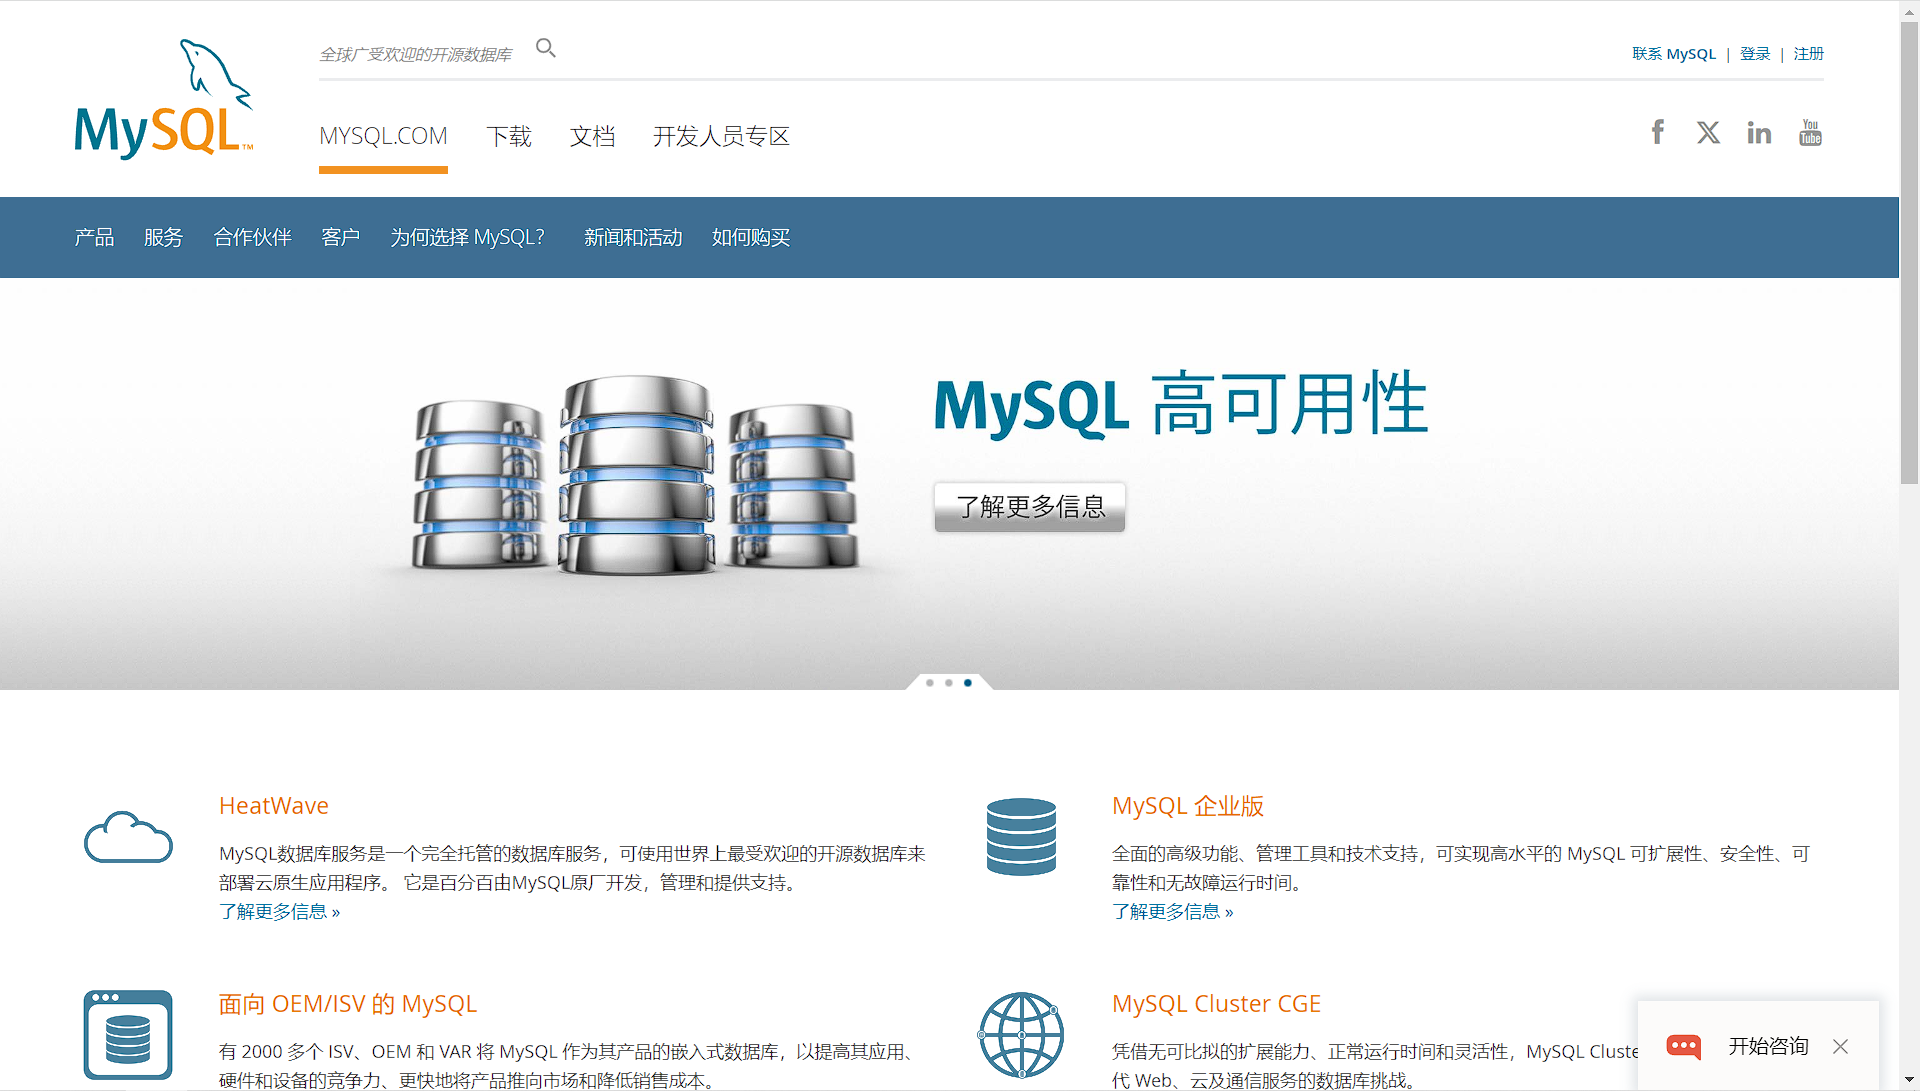Open the LinkedIn social icon

[1759, 132]
